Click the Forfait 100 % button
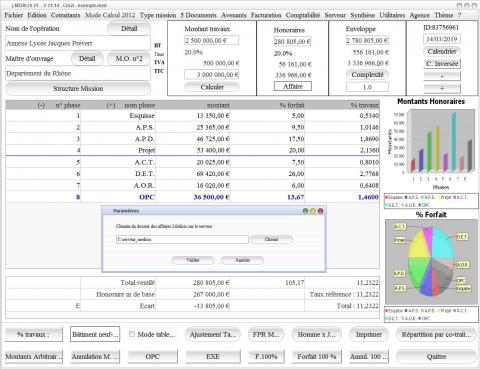Viewport: 480px width, 369px height. pyautogui.click(x=316, y=356)
